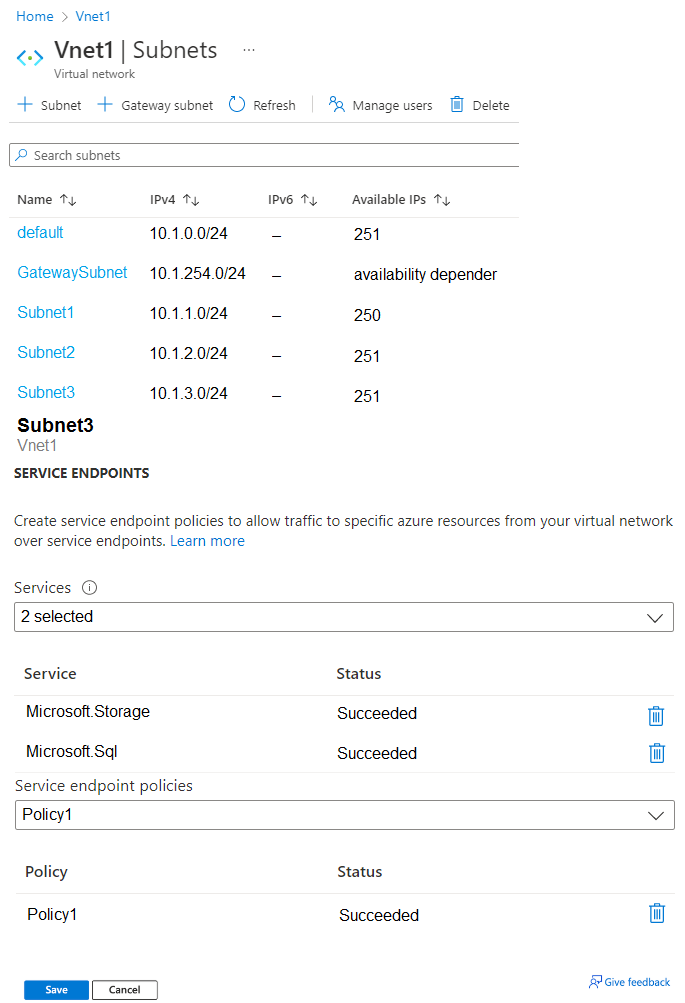Delete the Microsoft.Storage service endpoint
This screenshot has height=1003, width=685.
tap(656, 715)
